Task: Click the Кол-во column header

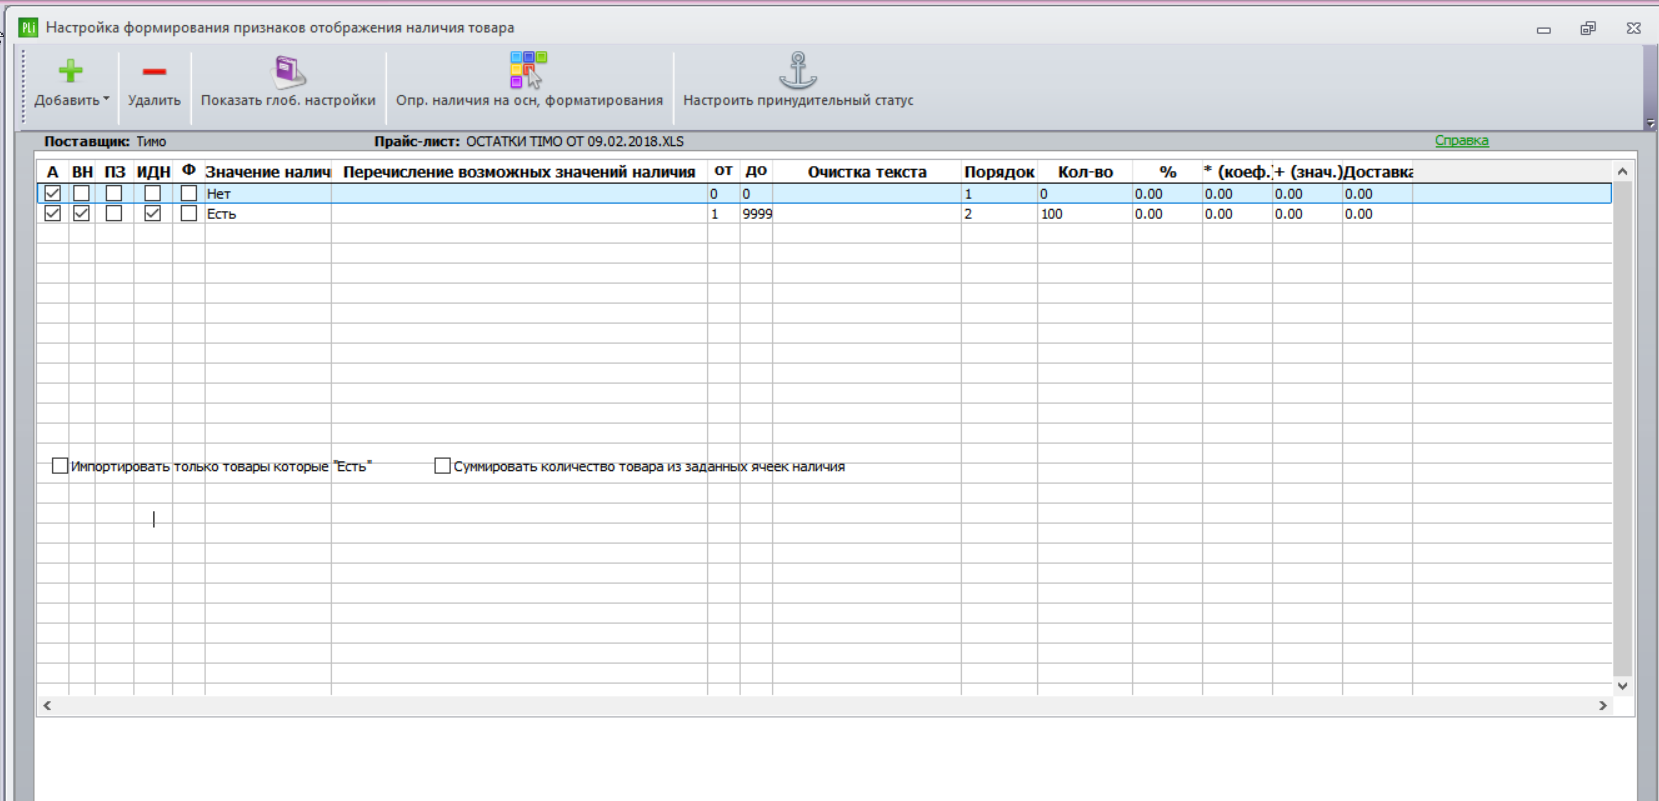Action: coord(1085,172)
